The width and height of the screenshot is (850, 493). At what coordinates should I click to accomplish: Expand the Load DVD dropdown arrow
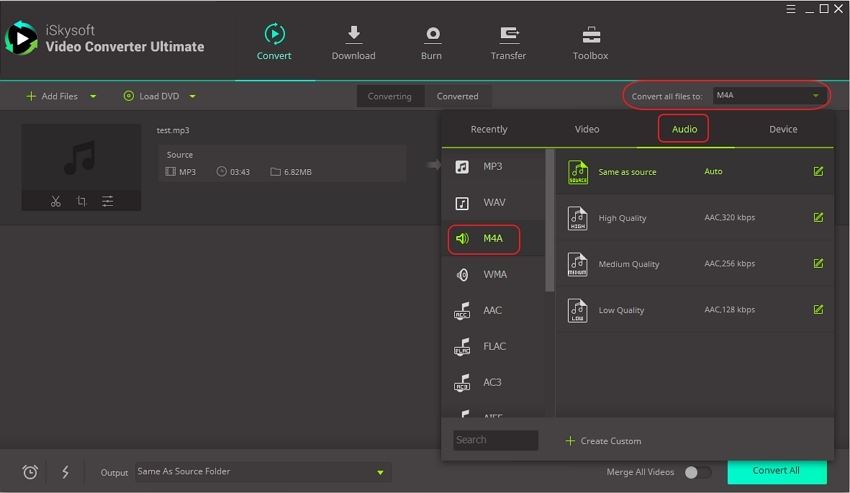[x=192, y=97]
